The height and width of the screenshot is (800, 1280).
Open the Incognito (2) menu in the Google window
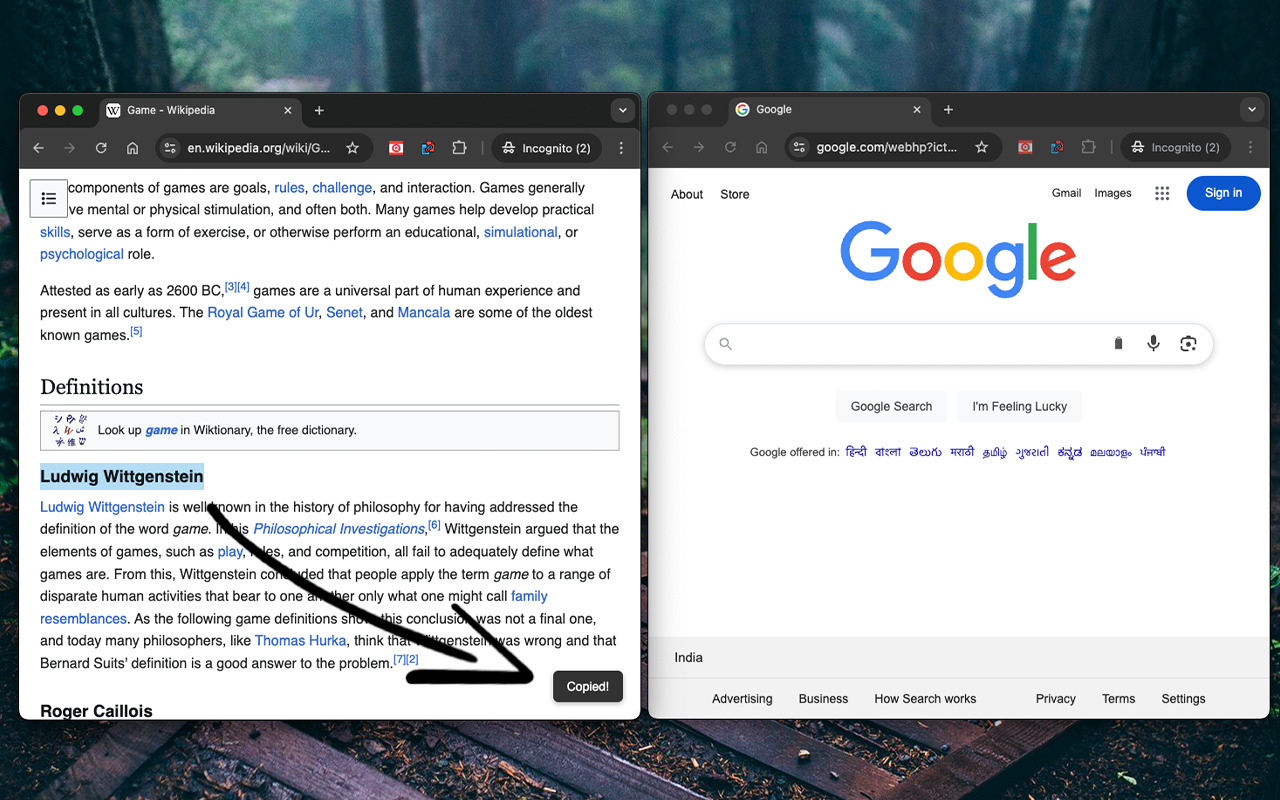coord(1176,147)
